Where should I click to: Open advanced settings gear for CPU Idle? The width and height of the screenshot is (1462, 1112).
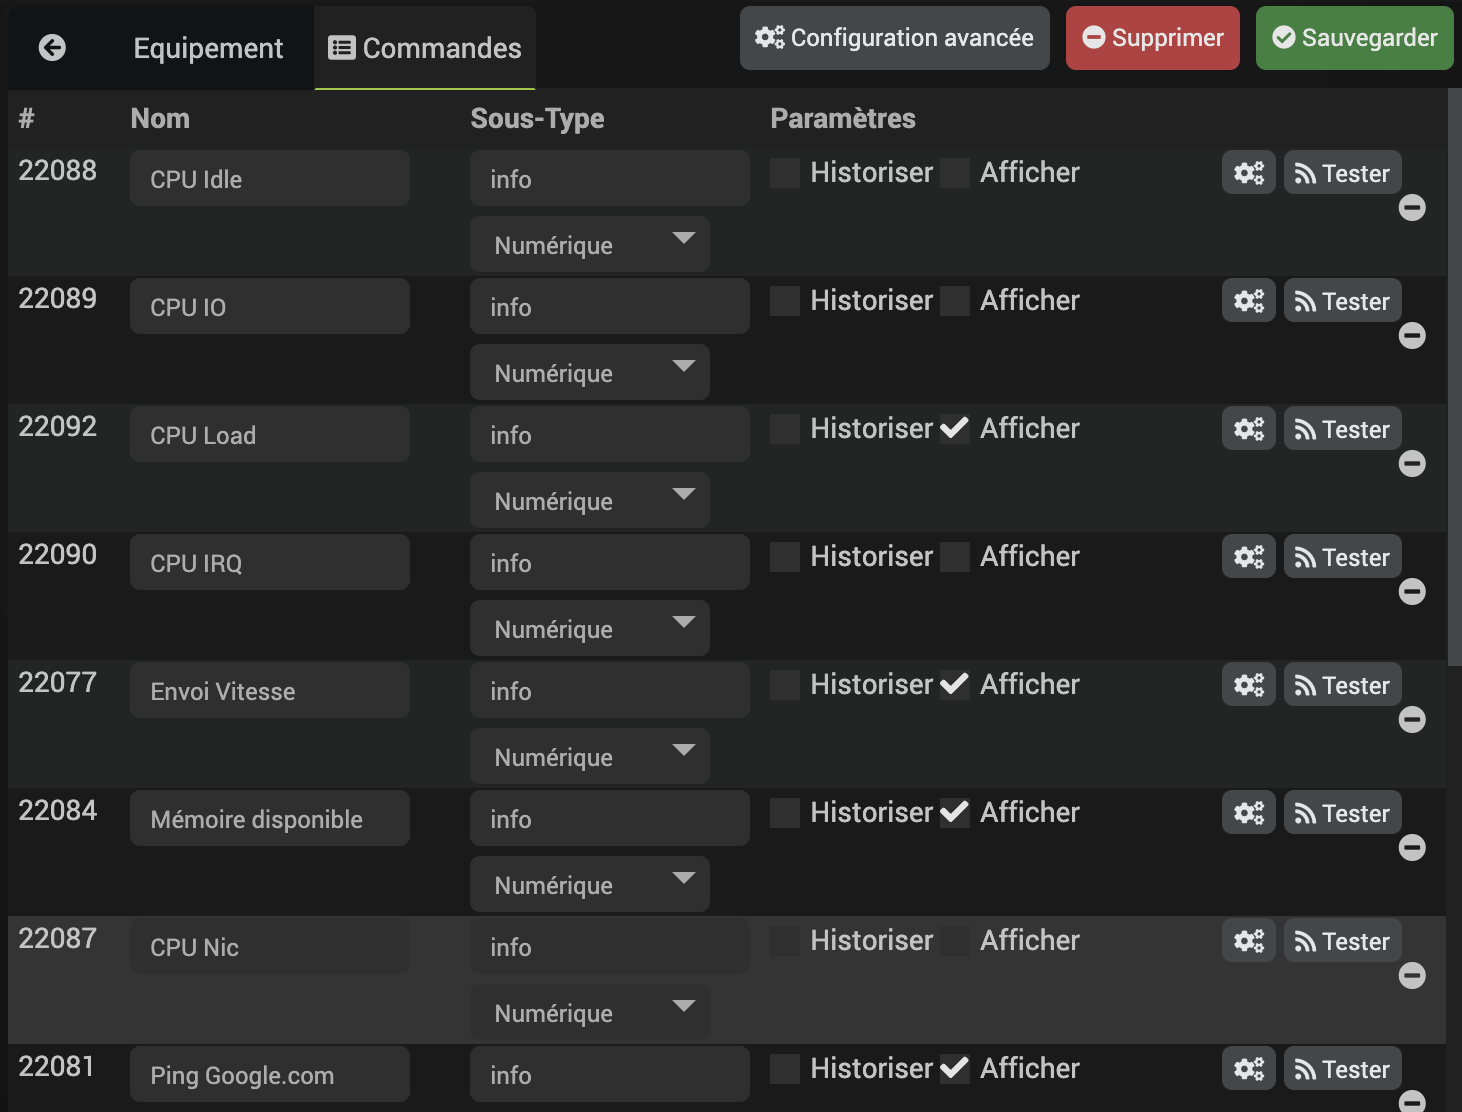[1248, 173]
